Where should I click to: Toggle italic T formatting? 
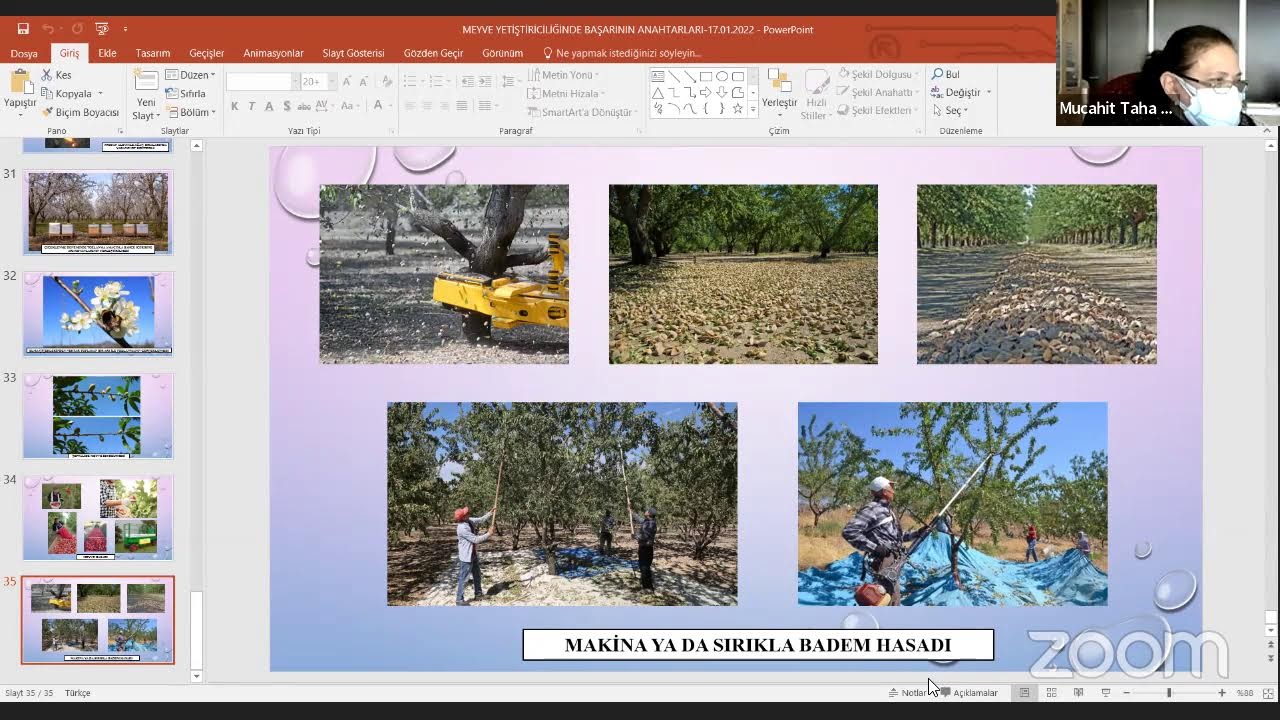(x=252, y=106)
